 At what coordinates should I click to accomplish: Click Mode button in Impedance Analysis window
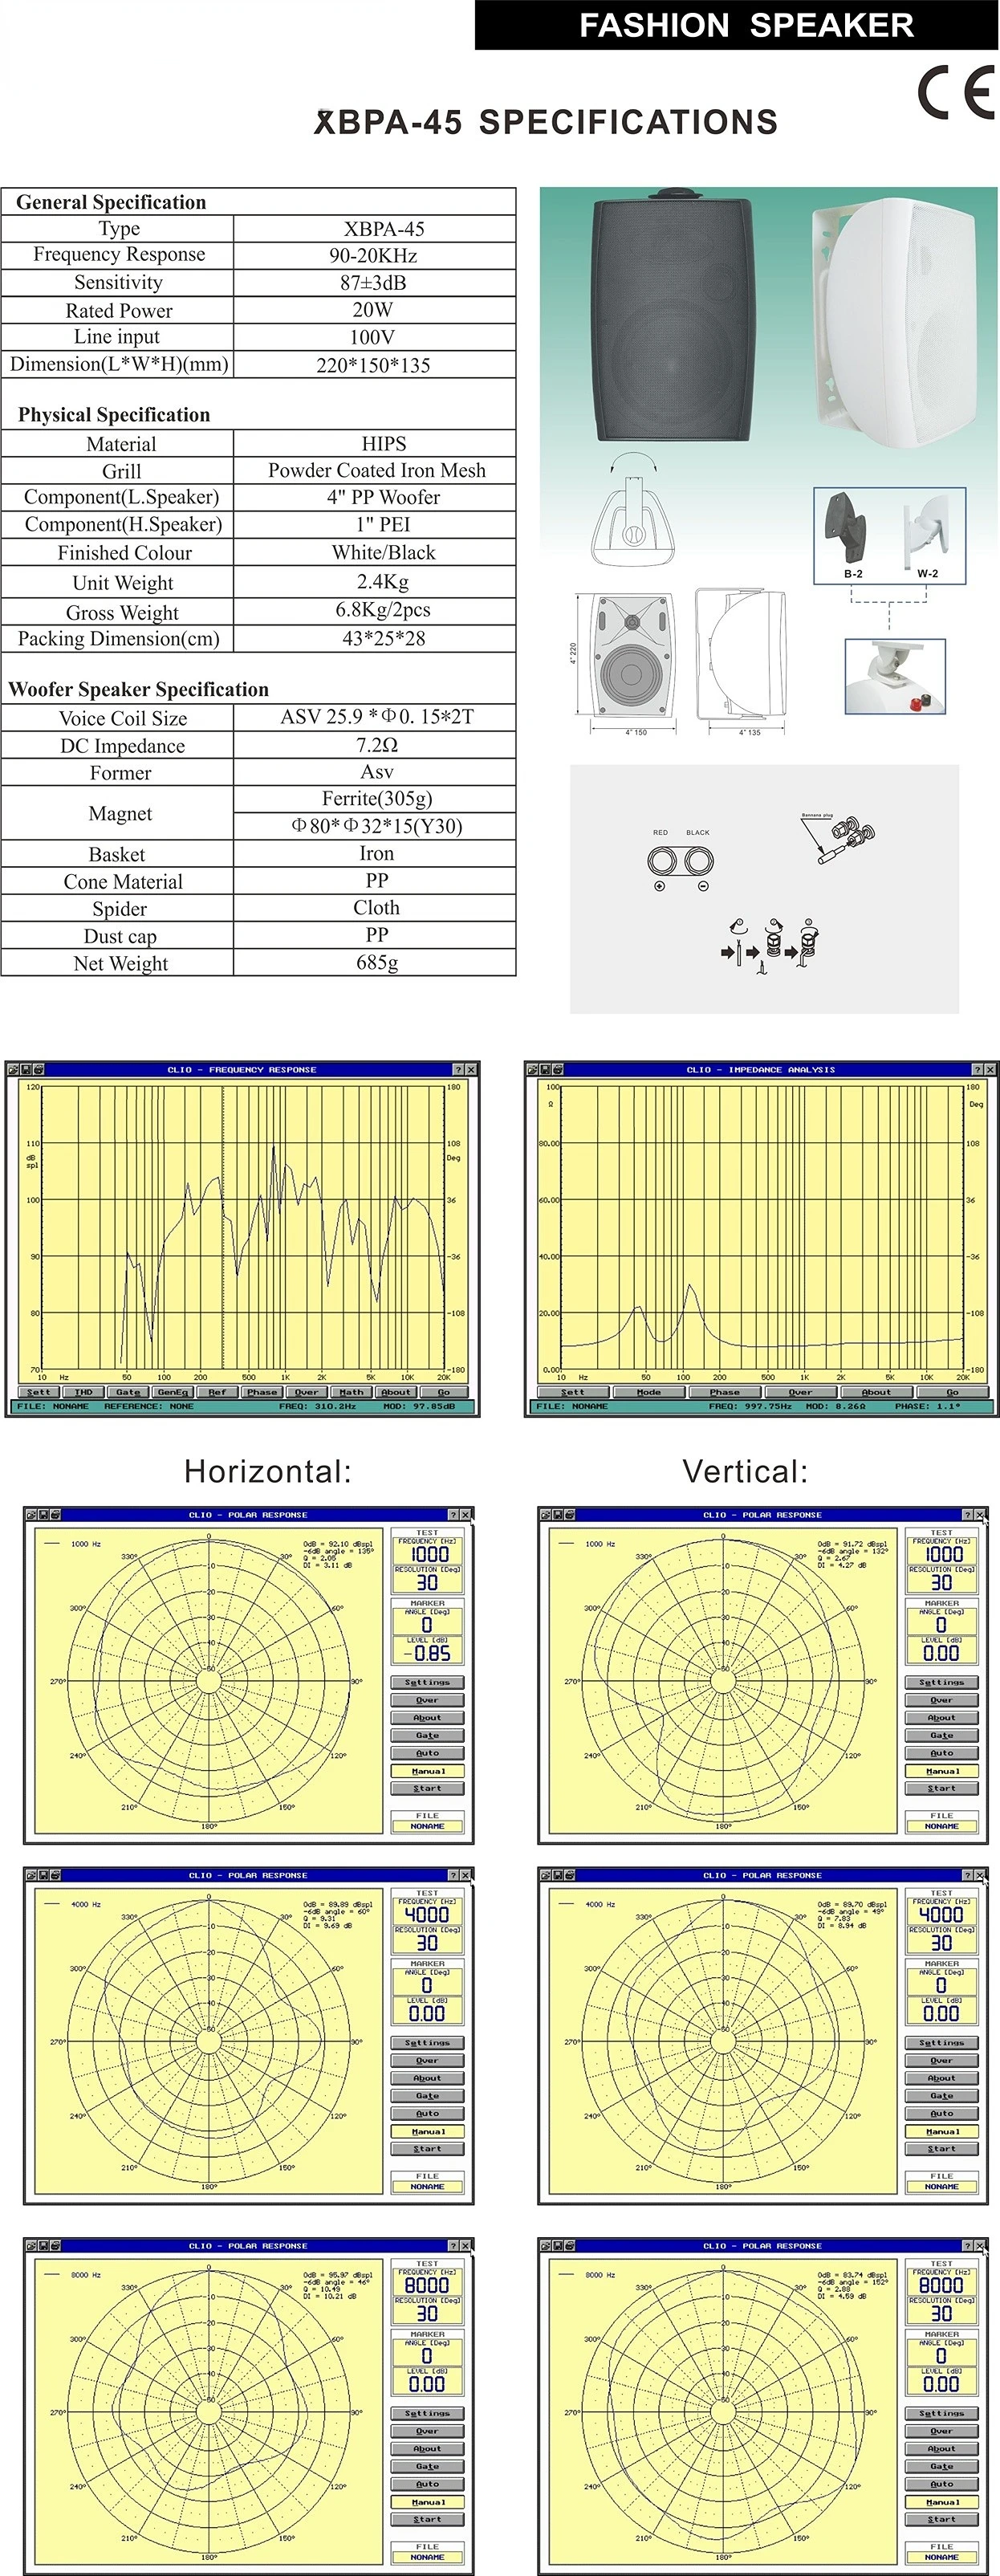(649, 1392)
